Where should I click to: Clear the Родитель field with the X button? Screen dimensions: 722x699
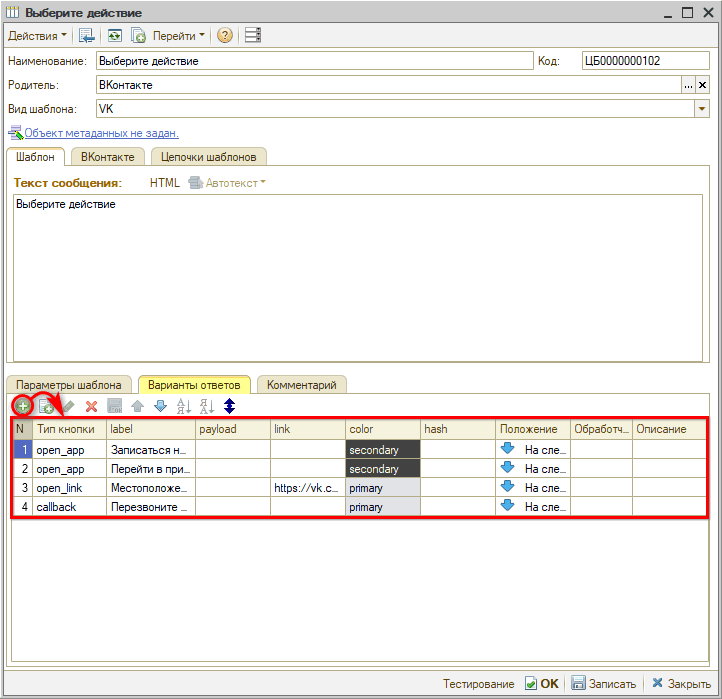702,85
